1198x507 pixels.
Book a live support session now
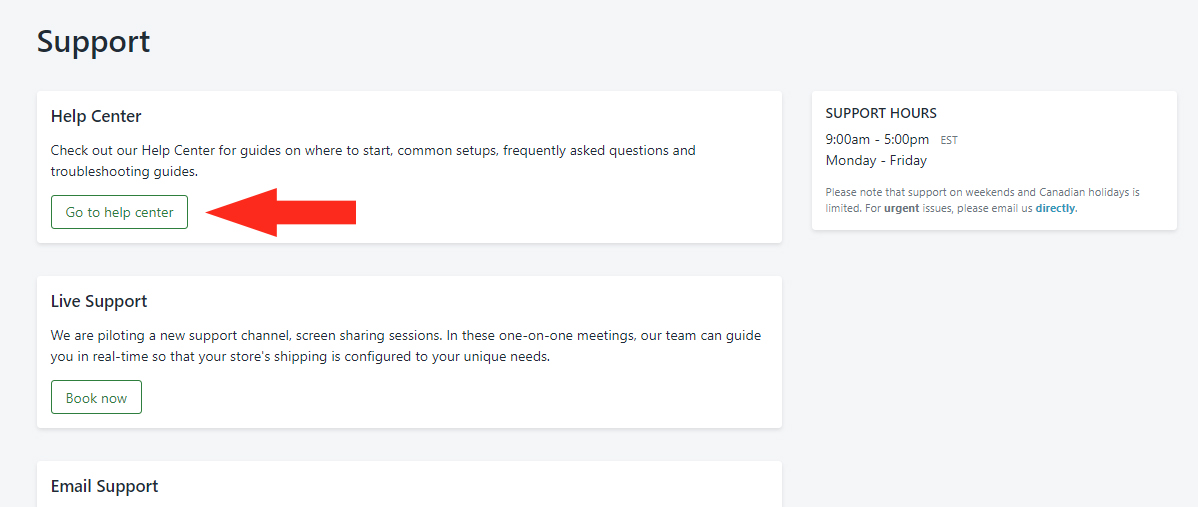96,397
